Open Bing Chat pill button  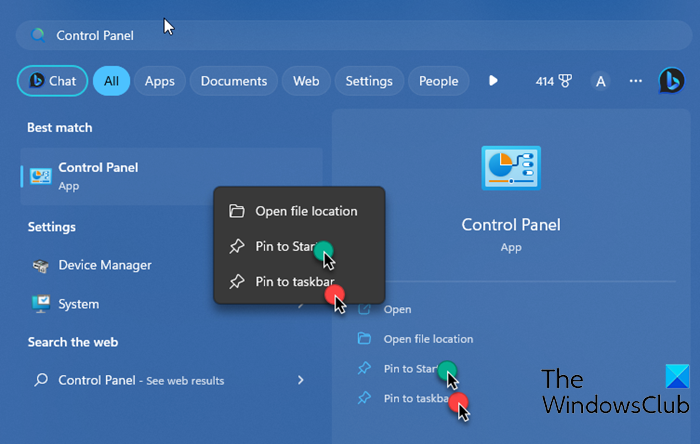pyautogui.click(x=52, y=81)
